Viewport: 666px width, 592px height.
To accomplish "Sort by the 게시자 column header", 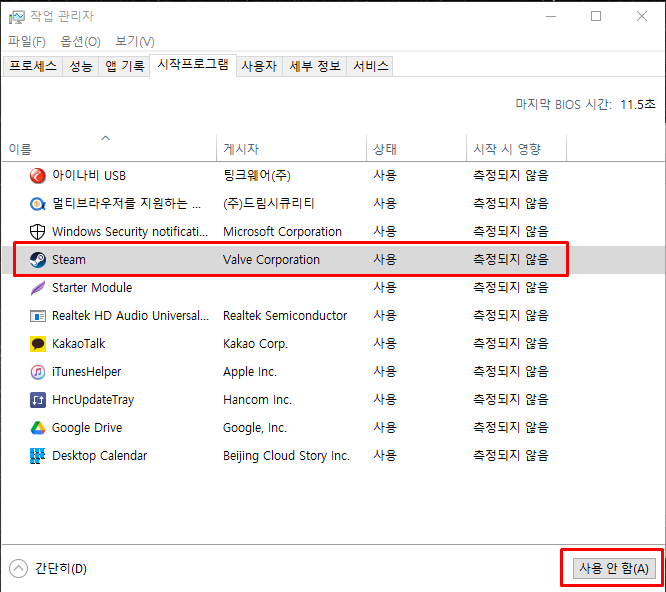I will 291,148.
